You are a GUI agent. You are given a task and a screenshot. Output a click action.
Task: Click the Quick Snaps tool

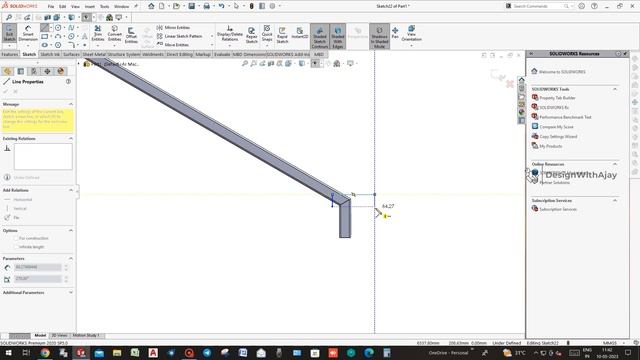267,33
